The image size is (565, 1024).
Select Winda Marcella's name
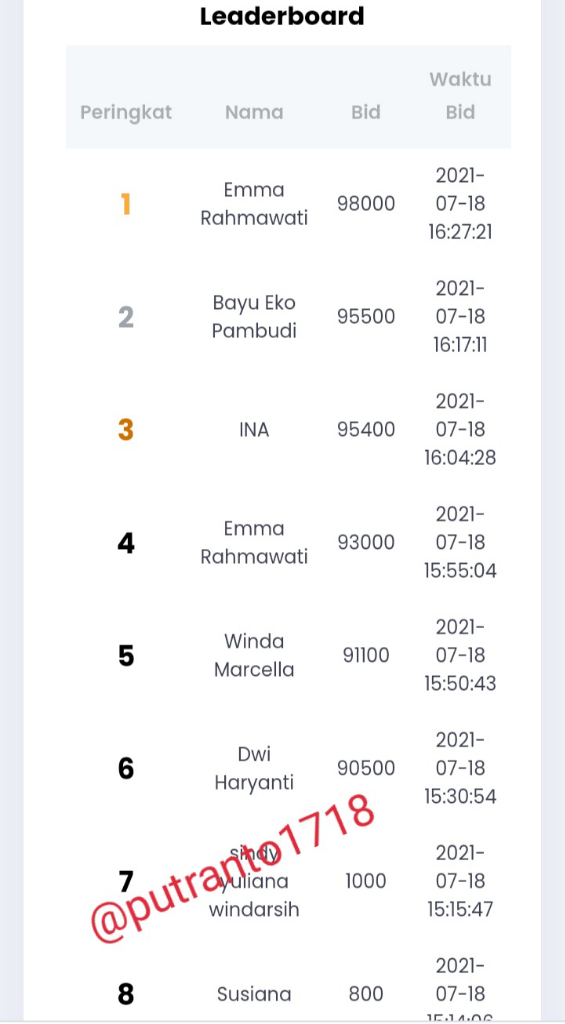pos(254,656)
